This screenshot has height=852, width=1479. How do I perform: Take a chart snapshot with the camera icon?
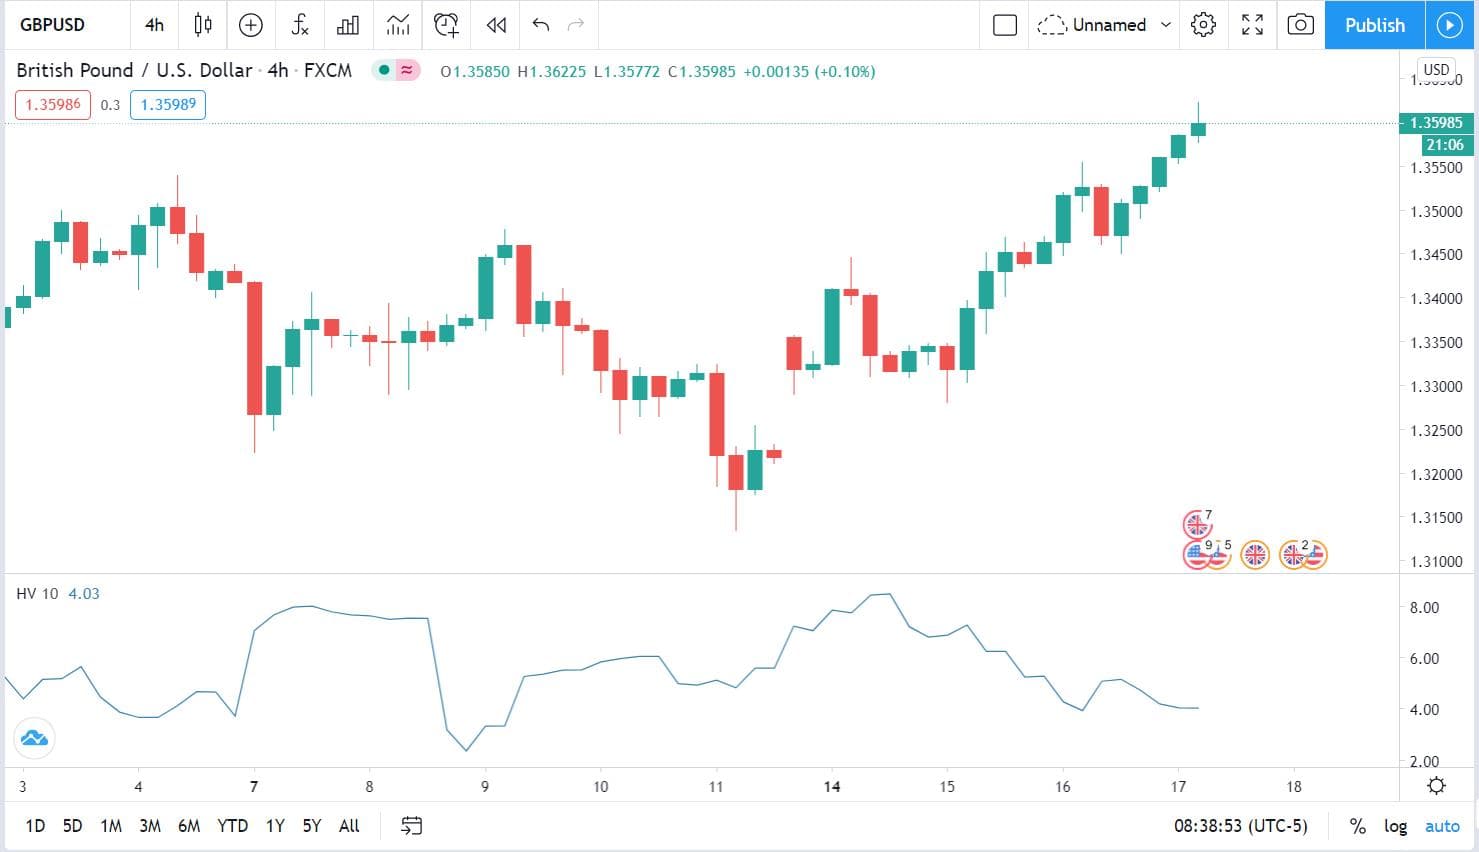tap(1300, 25)
